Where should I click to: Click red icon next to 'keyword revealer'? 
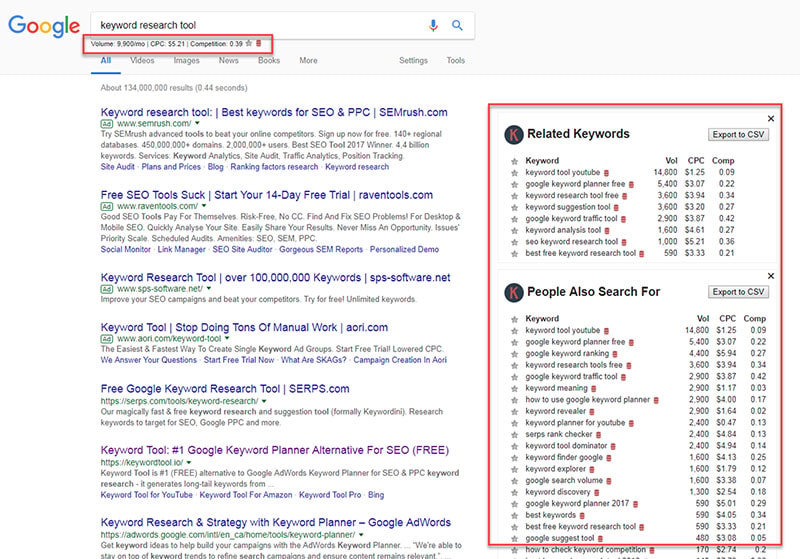coord(592,412)
